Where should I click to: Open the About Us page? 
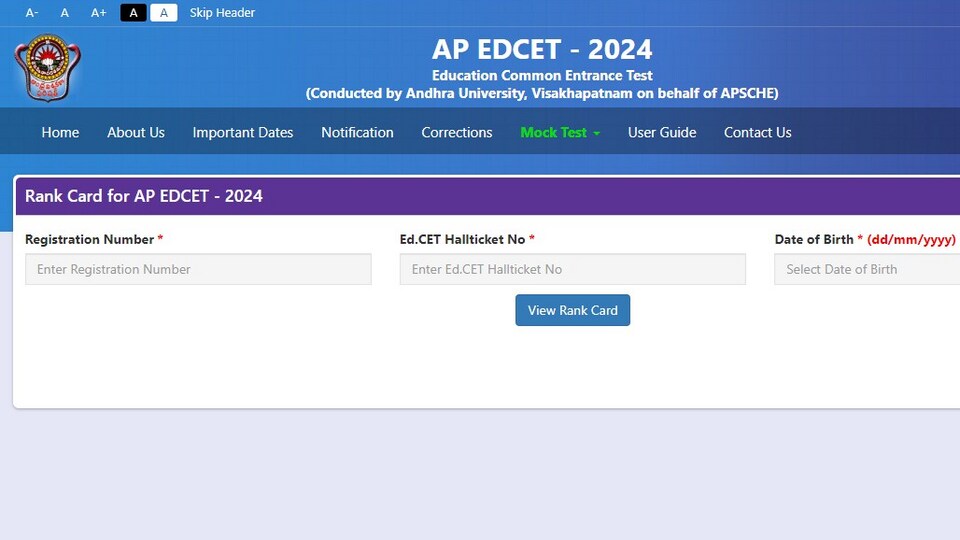(136, 132)
